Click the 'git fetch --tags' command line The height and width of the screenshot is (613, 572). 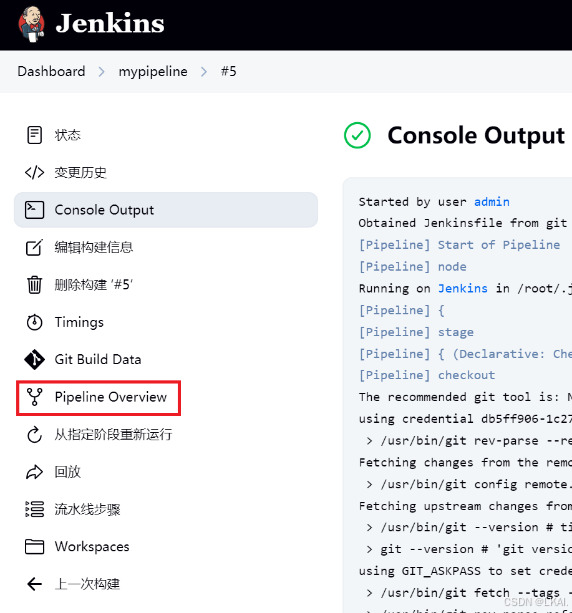tap(469, 593)
